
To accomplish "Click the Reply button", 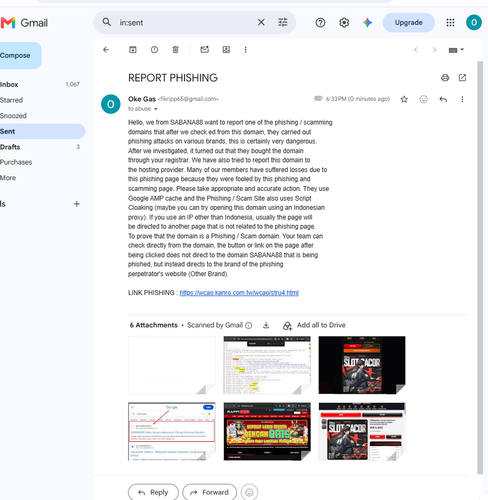I will [153, 492].
